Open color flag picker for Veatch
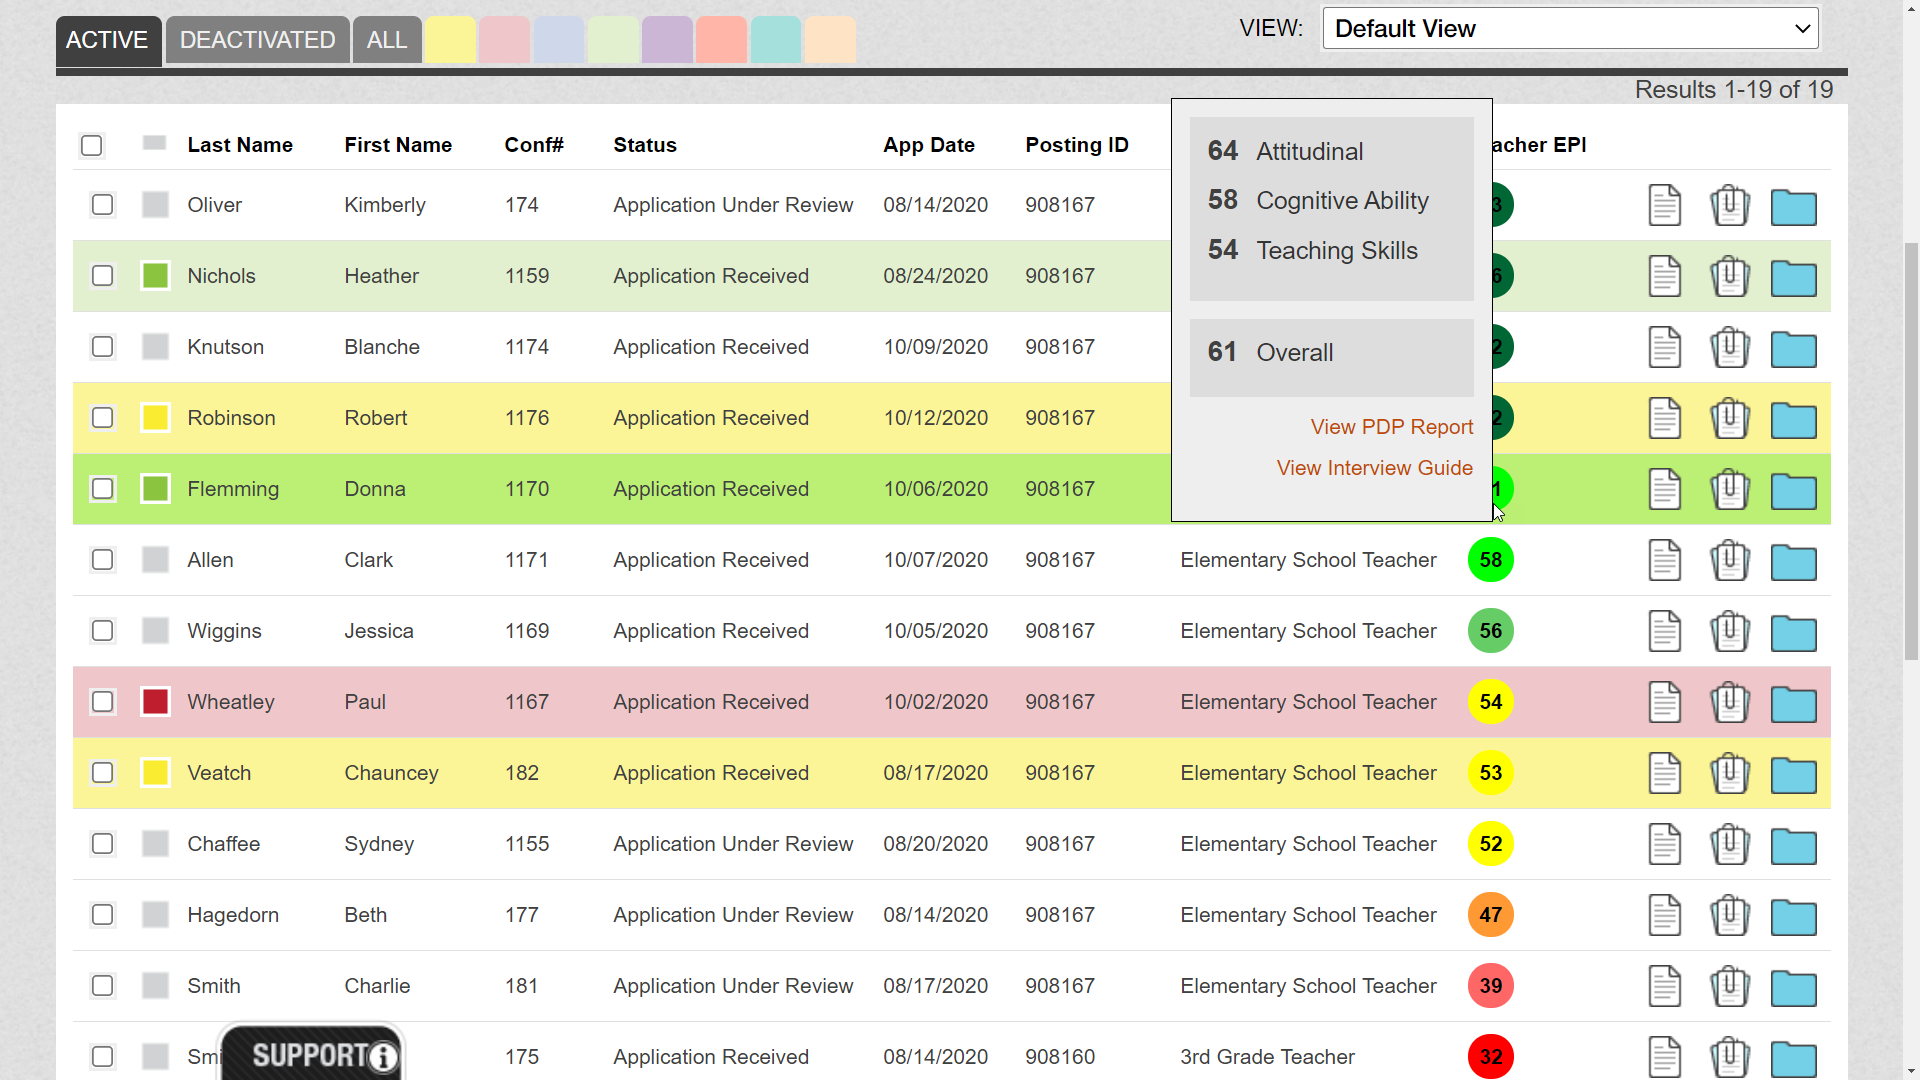The image size is (1920, 1080). tap(155, 773)
